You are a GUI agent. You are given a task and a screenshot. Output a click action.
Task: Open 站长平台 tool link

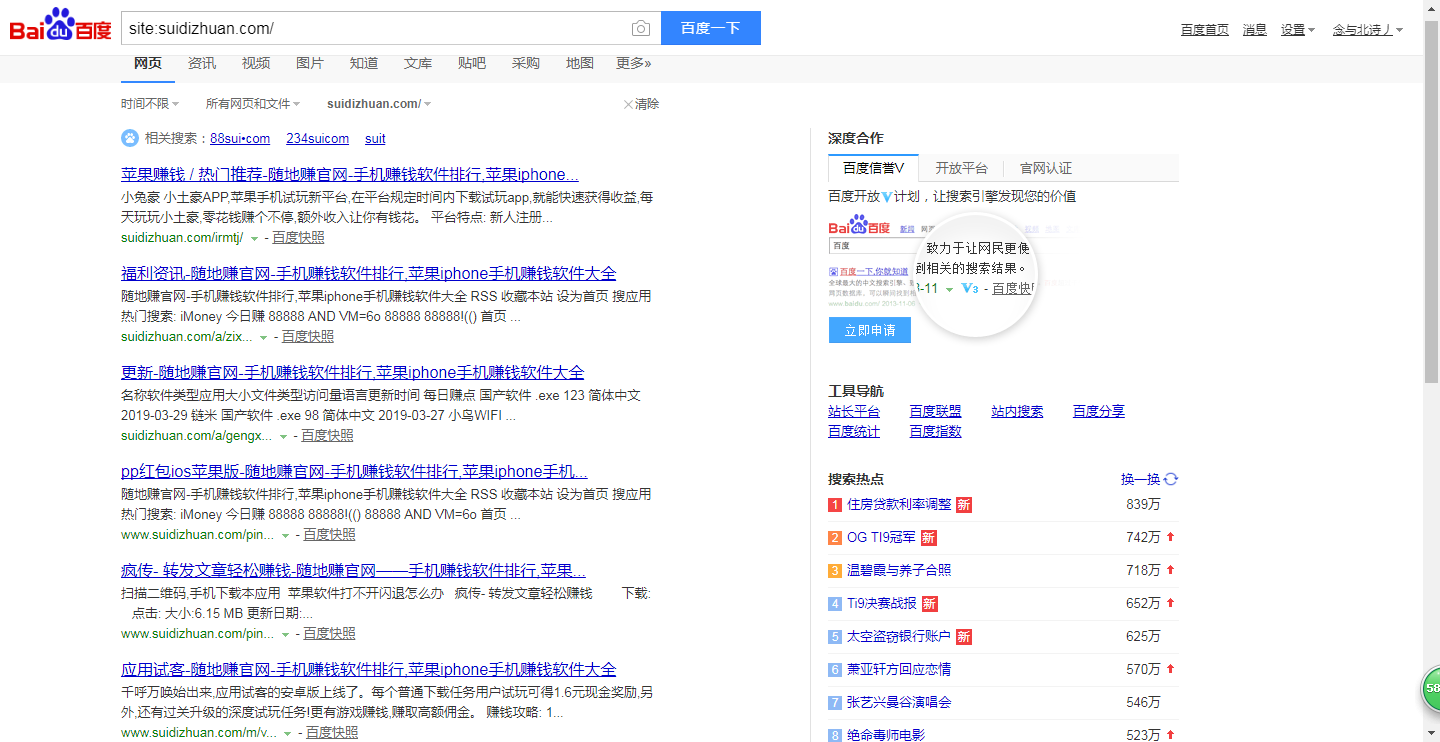854,412
